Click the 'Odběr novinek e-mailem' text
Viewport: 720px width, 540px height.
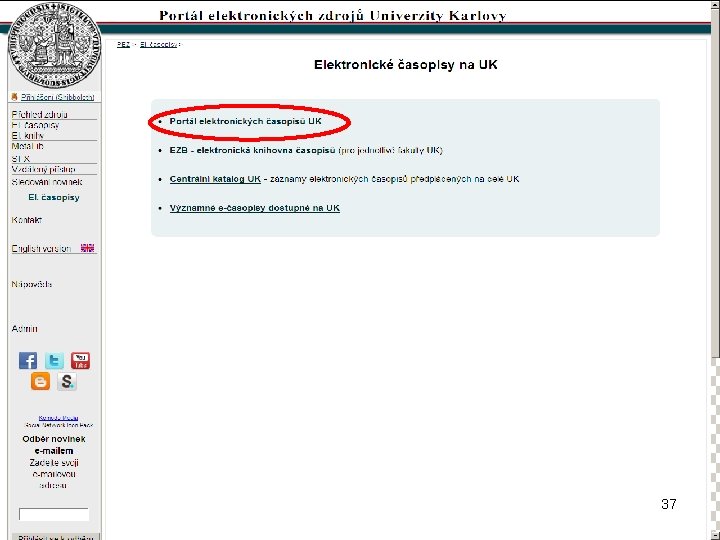[54, 445]
